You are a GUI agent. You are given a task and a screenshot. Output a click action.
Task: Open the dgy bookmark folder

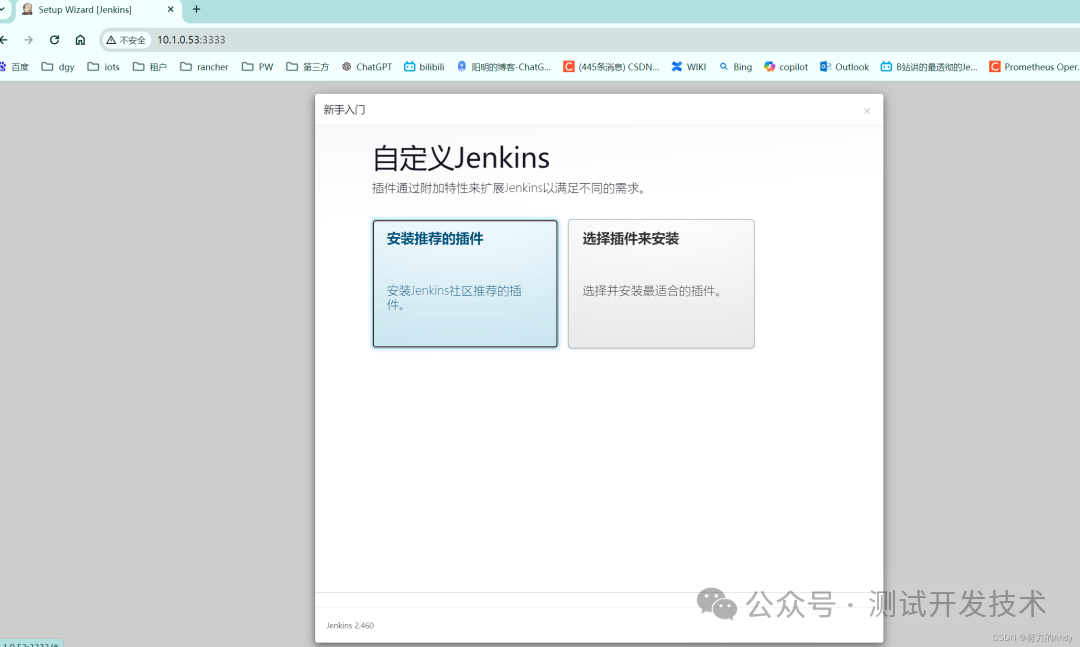pyautogui.click(x=58, y=67)
